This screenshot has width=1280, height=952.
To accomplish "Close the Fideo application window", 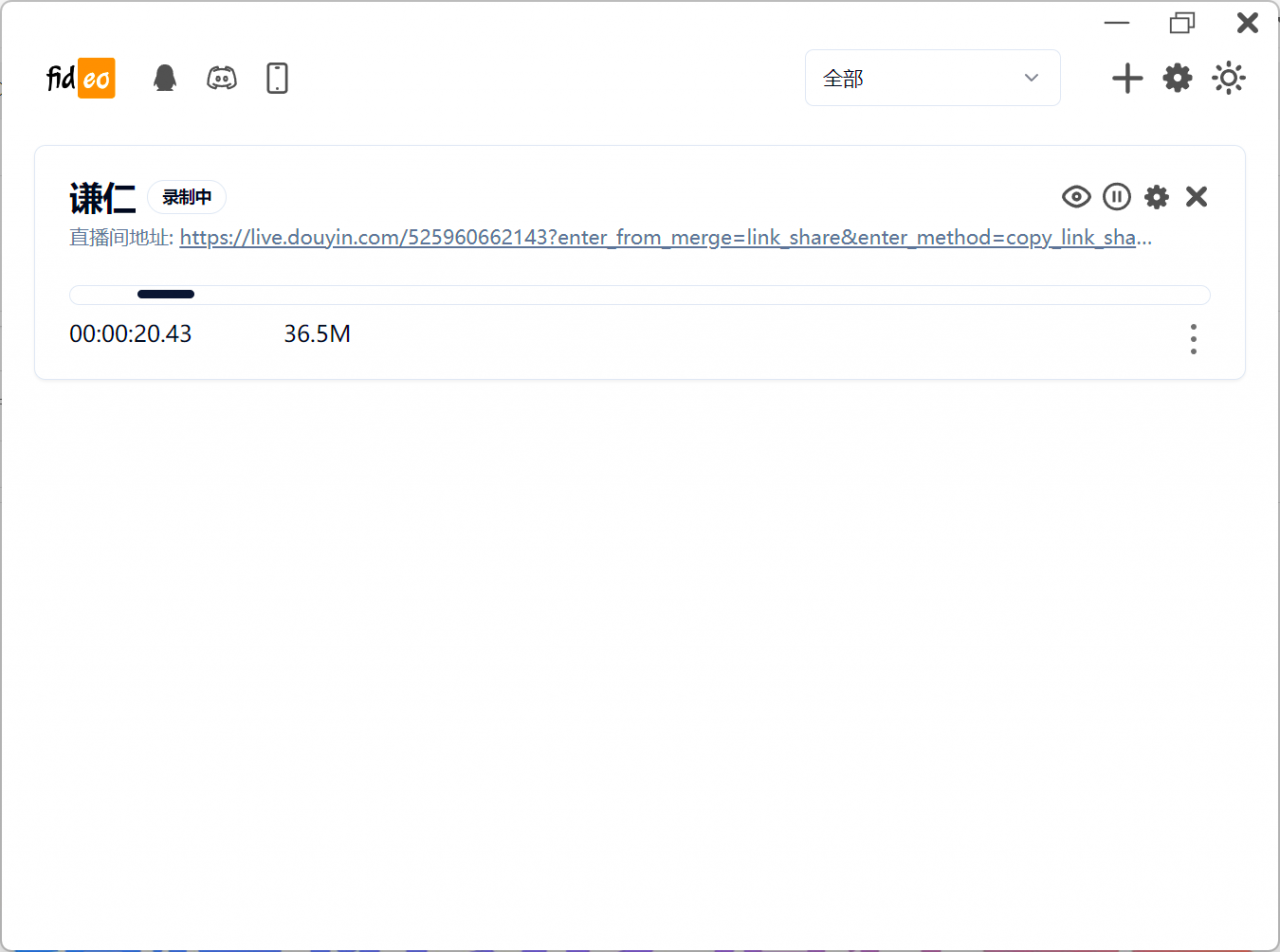I will pos(1247,23).
